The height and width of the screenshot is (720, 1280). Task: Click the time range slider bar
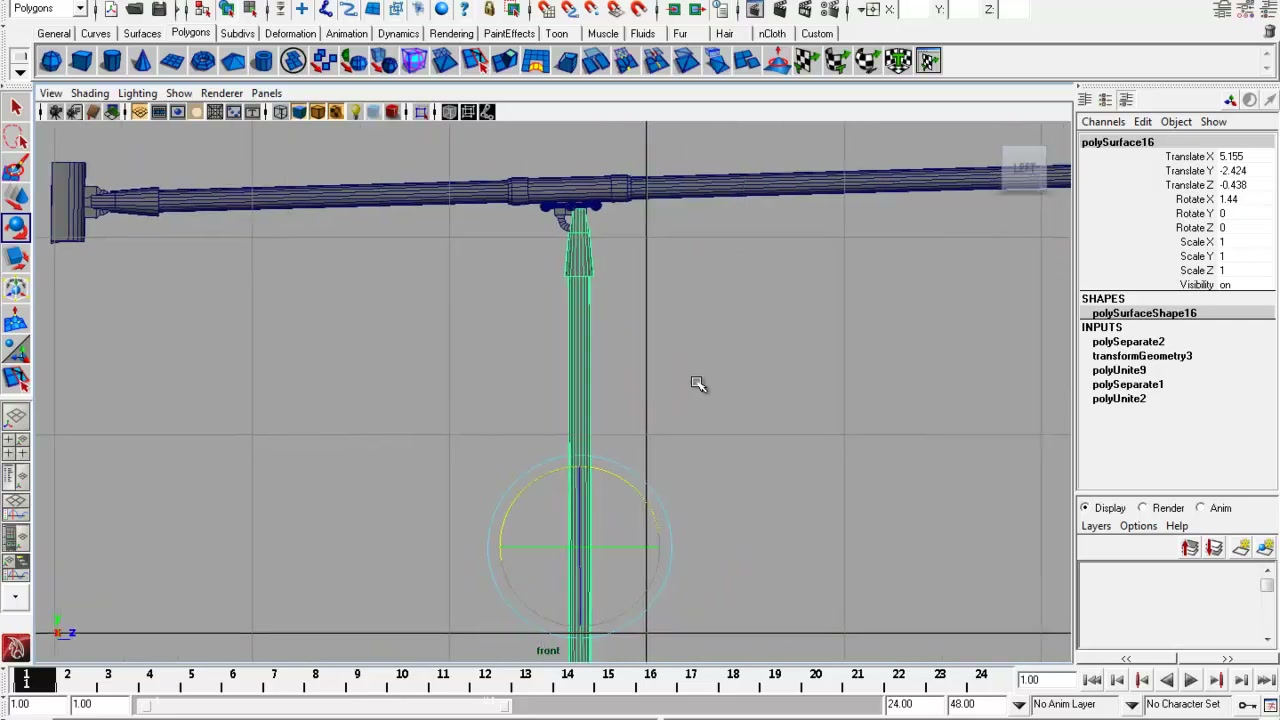tap(323, 705)
